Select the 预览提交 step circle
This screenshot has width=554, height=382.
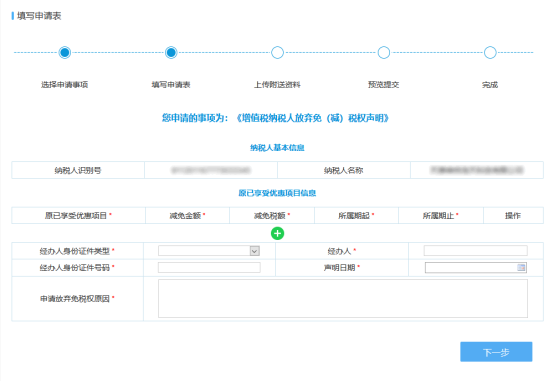point(384,52)
